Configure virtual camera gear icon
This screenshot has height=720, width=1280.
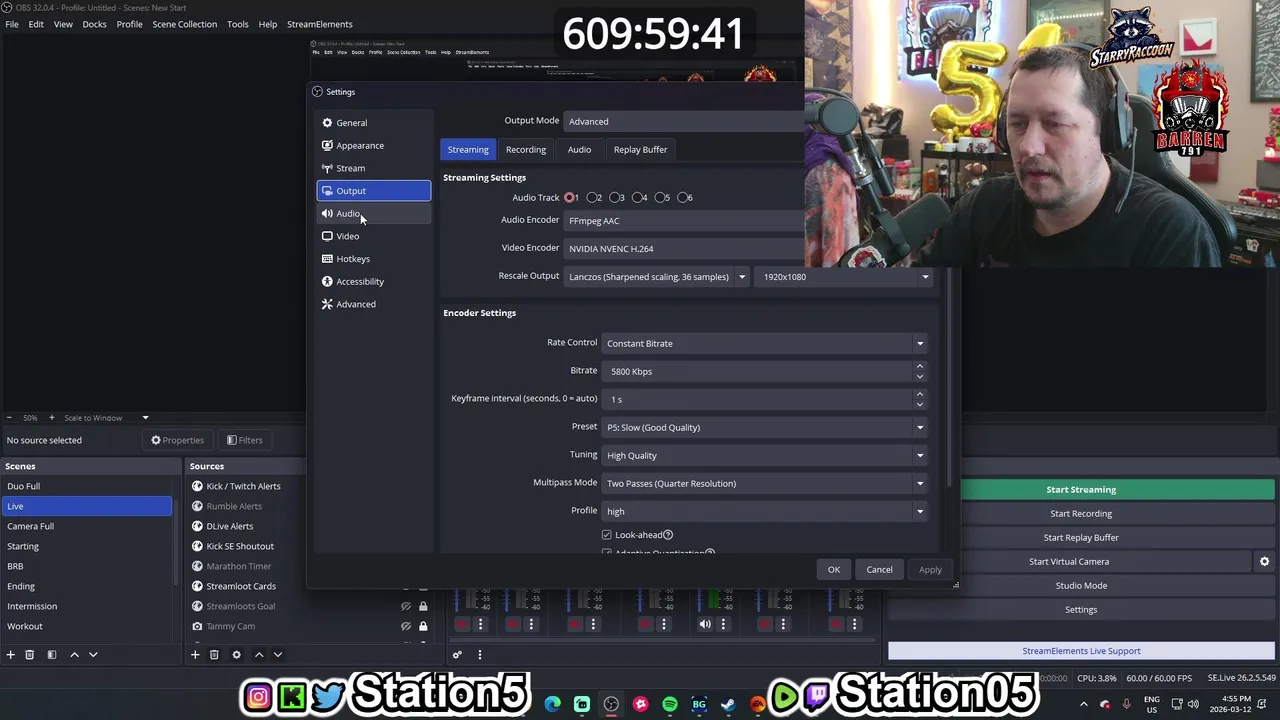click(1264, 562)
